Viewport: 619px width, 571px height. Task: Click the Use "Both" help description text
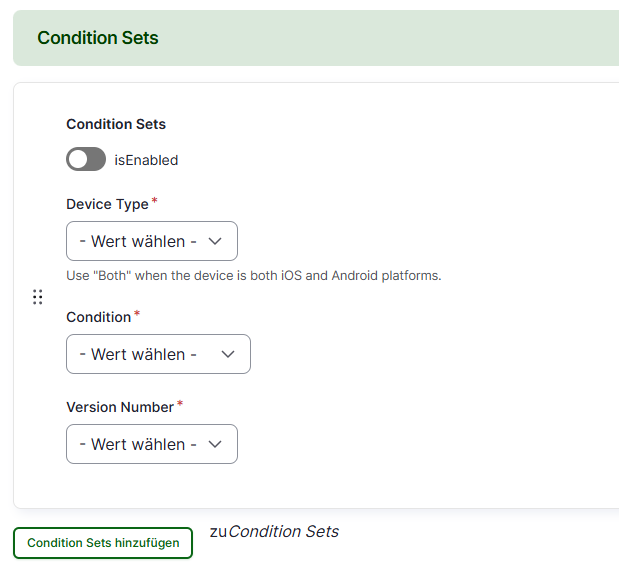[x=254, y=275]
